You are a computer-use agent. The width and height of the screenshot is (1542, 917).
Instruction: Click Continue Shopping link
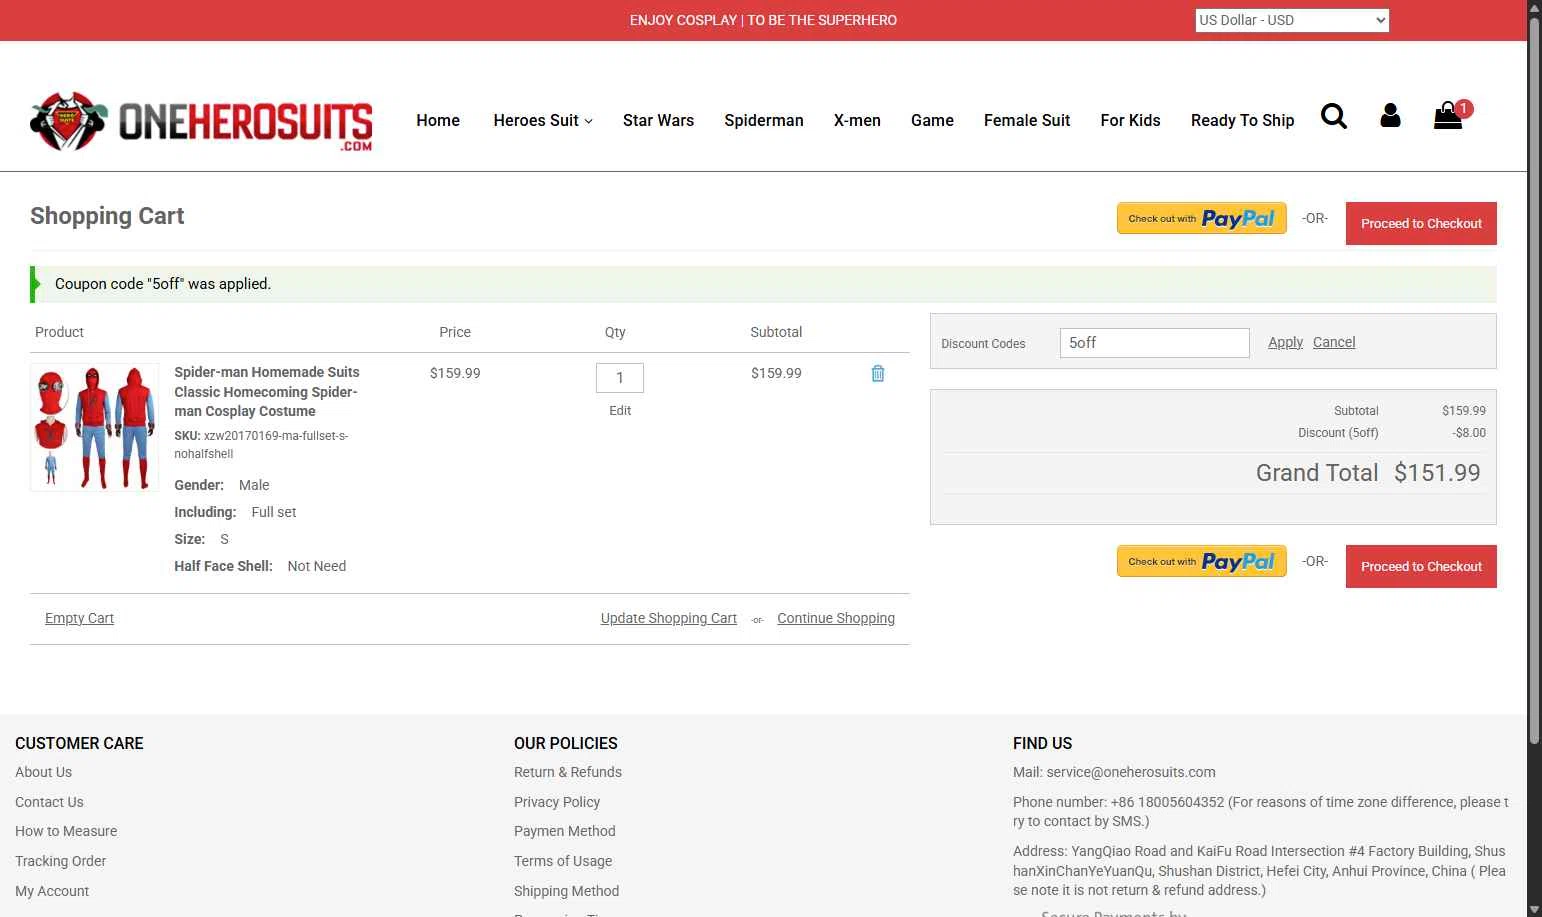point(836,618)
